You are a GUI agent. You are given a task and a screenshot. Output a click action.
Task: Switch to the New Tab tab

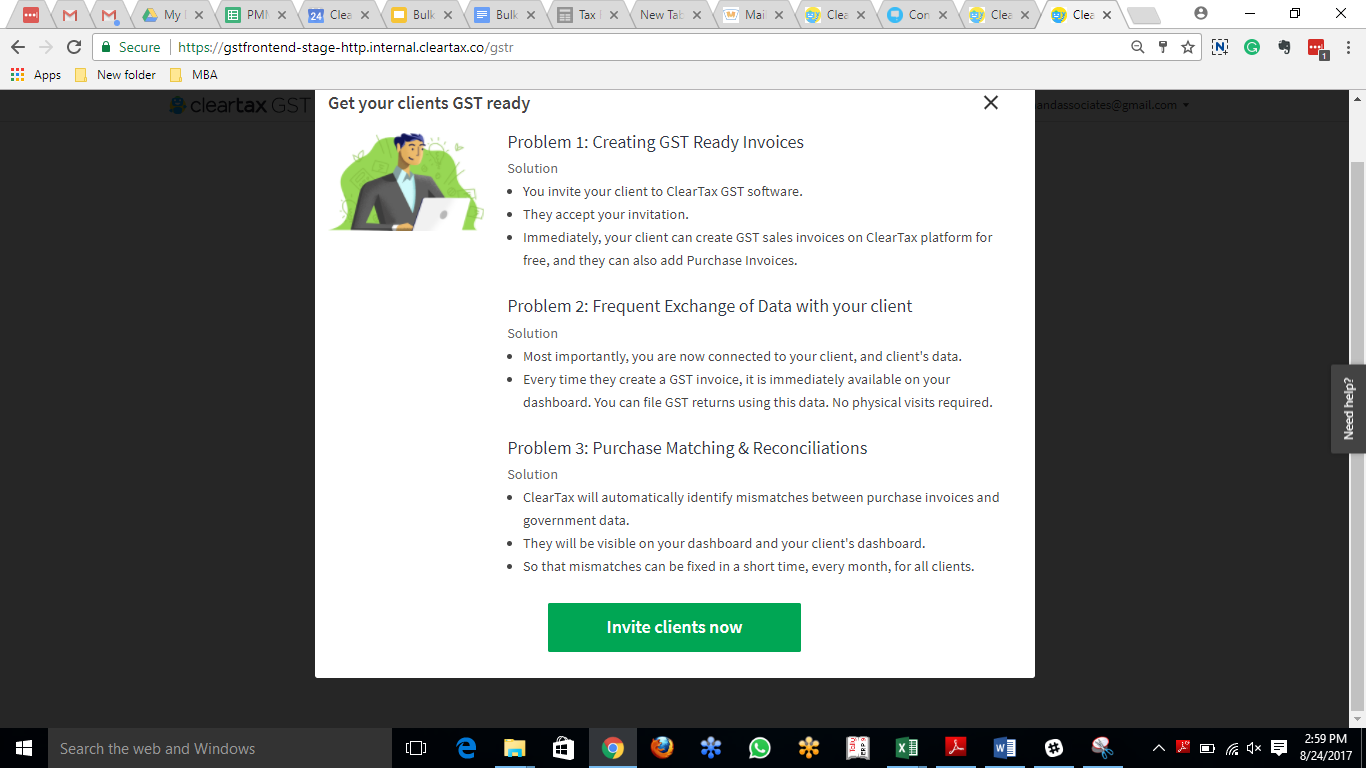(668, 15)
